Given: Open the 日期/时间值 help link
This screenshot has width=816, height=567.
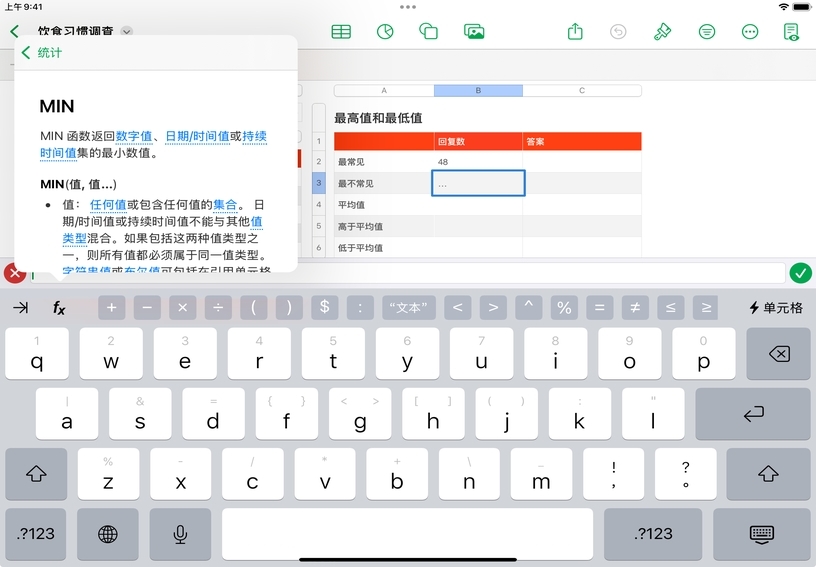Looking at the screenshot, I should tap(195, 136).
